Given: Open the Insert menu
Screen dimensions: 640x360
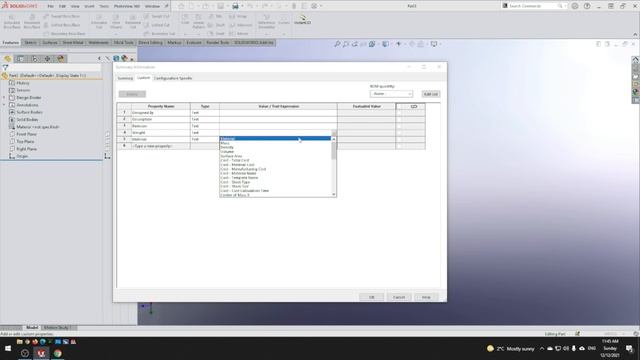Looking at the screenshot, I should 89,6.
